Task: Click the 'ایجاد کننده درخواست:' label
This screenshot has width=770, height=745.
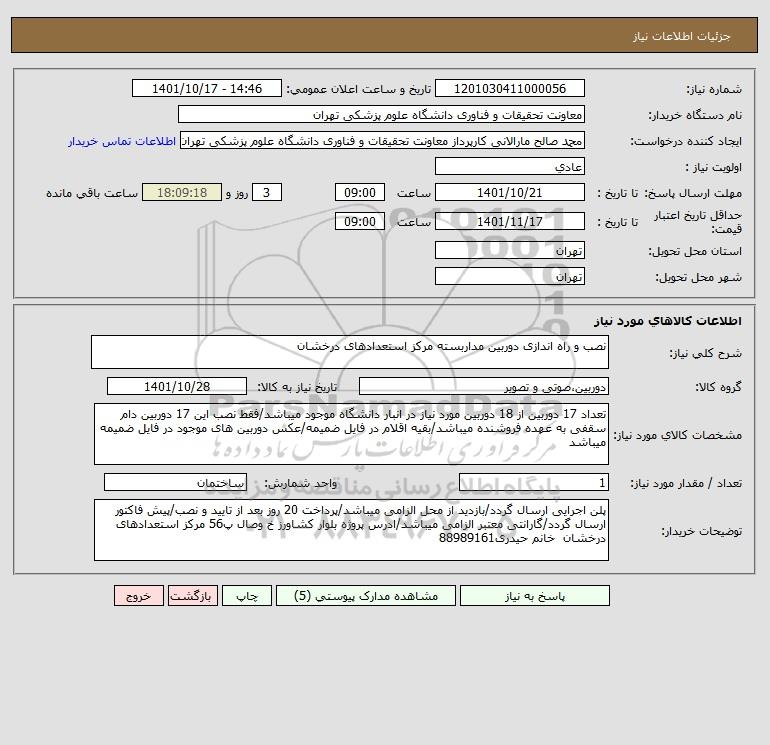Action: pyautogui.click(x=686, y=141)
